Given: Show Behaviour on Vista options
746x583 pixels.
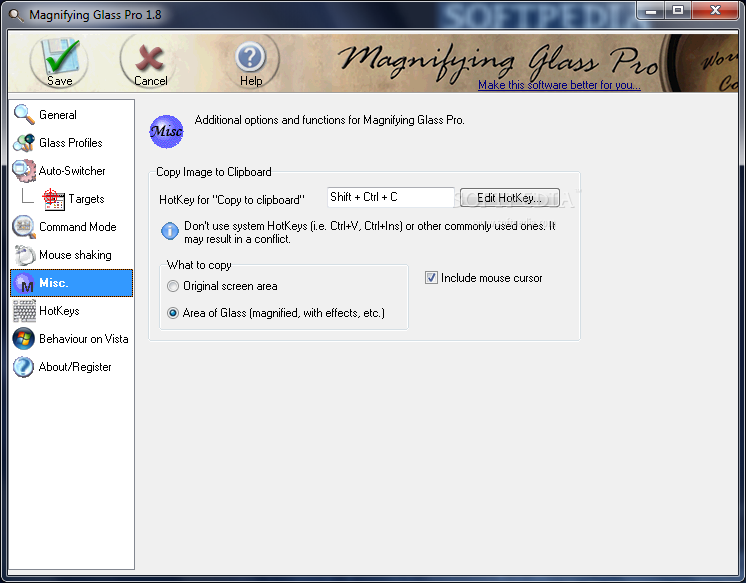Looking at the screenshot, I should click(72, 339).
